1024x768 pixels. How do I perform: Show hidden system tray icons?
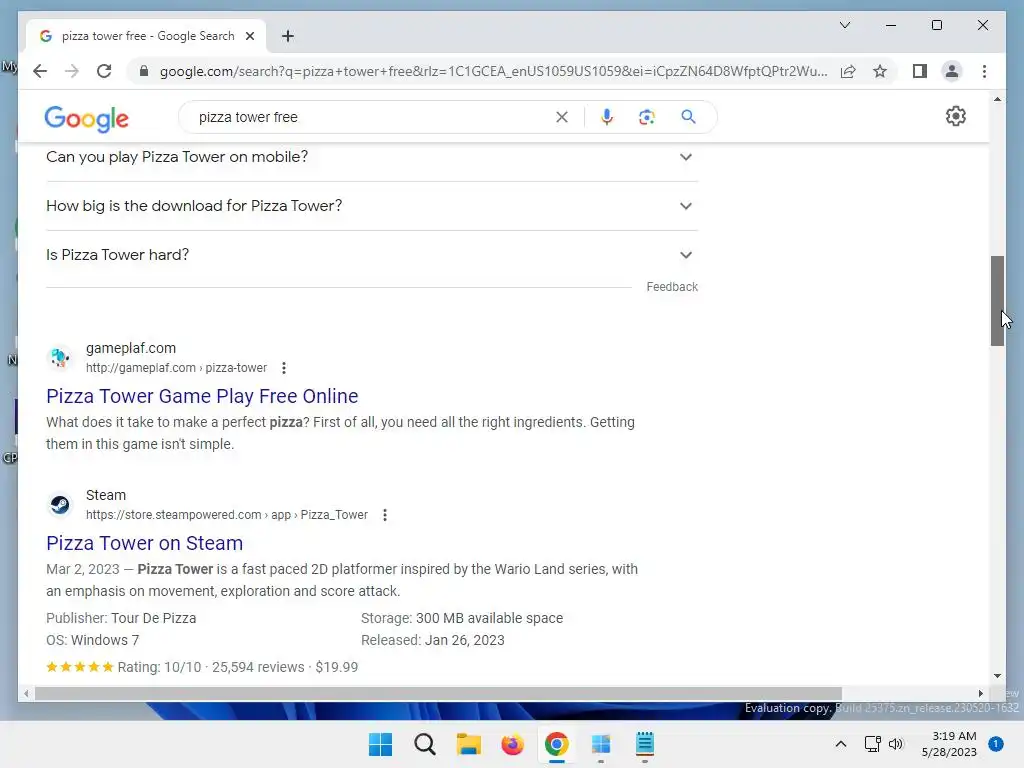point(841,744)
